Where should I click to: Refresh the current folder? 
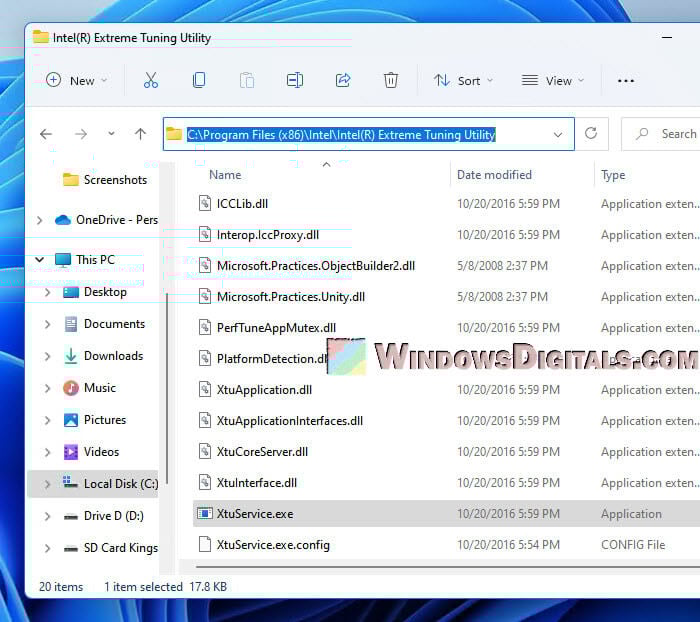tap(591, 134)
